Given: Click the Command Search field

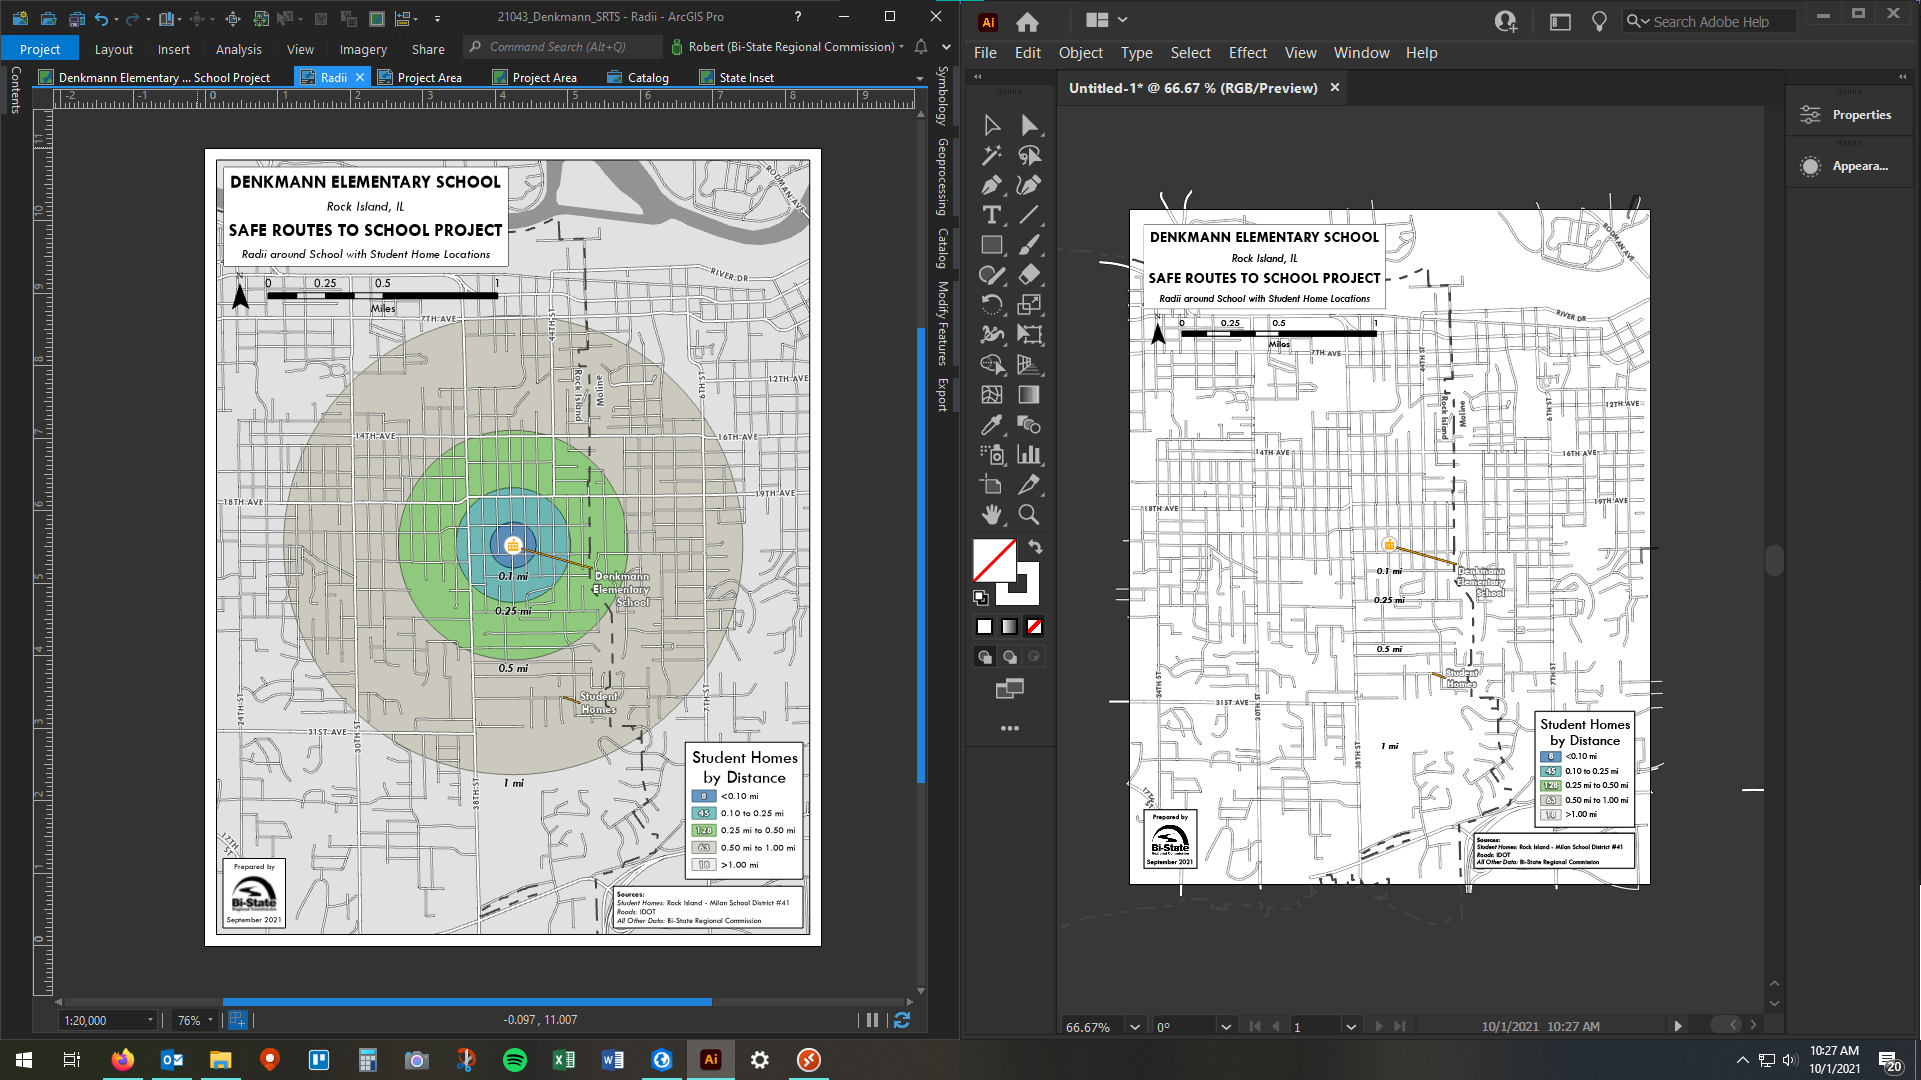Looking at the screenshot, I should coord(565,47).
